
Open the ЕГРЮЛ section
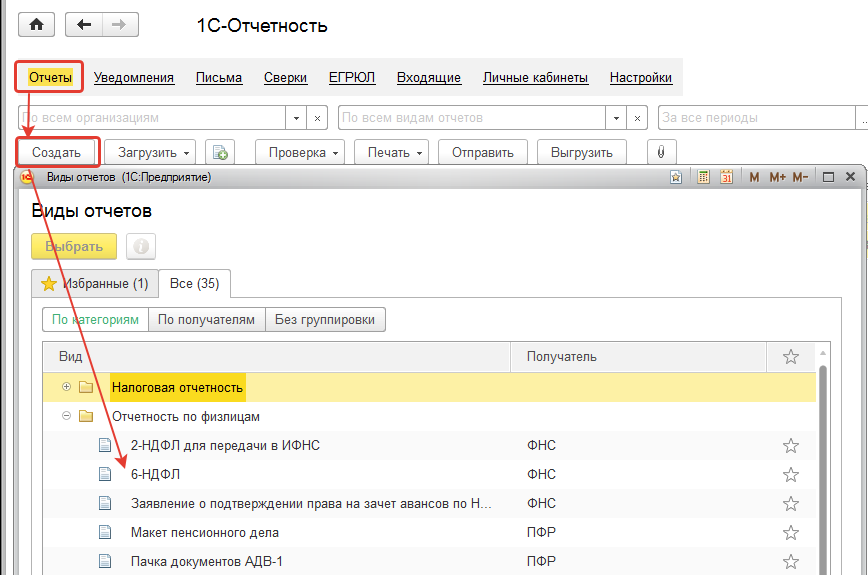click(x=352, y=77)
